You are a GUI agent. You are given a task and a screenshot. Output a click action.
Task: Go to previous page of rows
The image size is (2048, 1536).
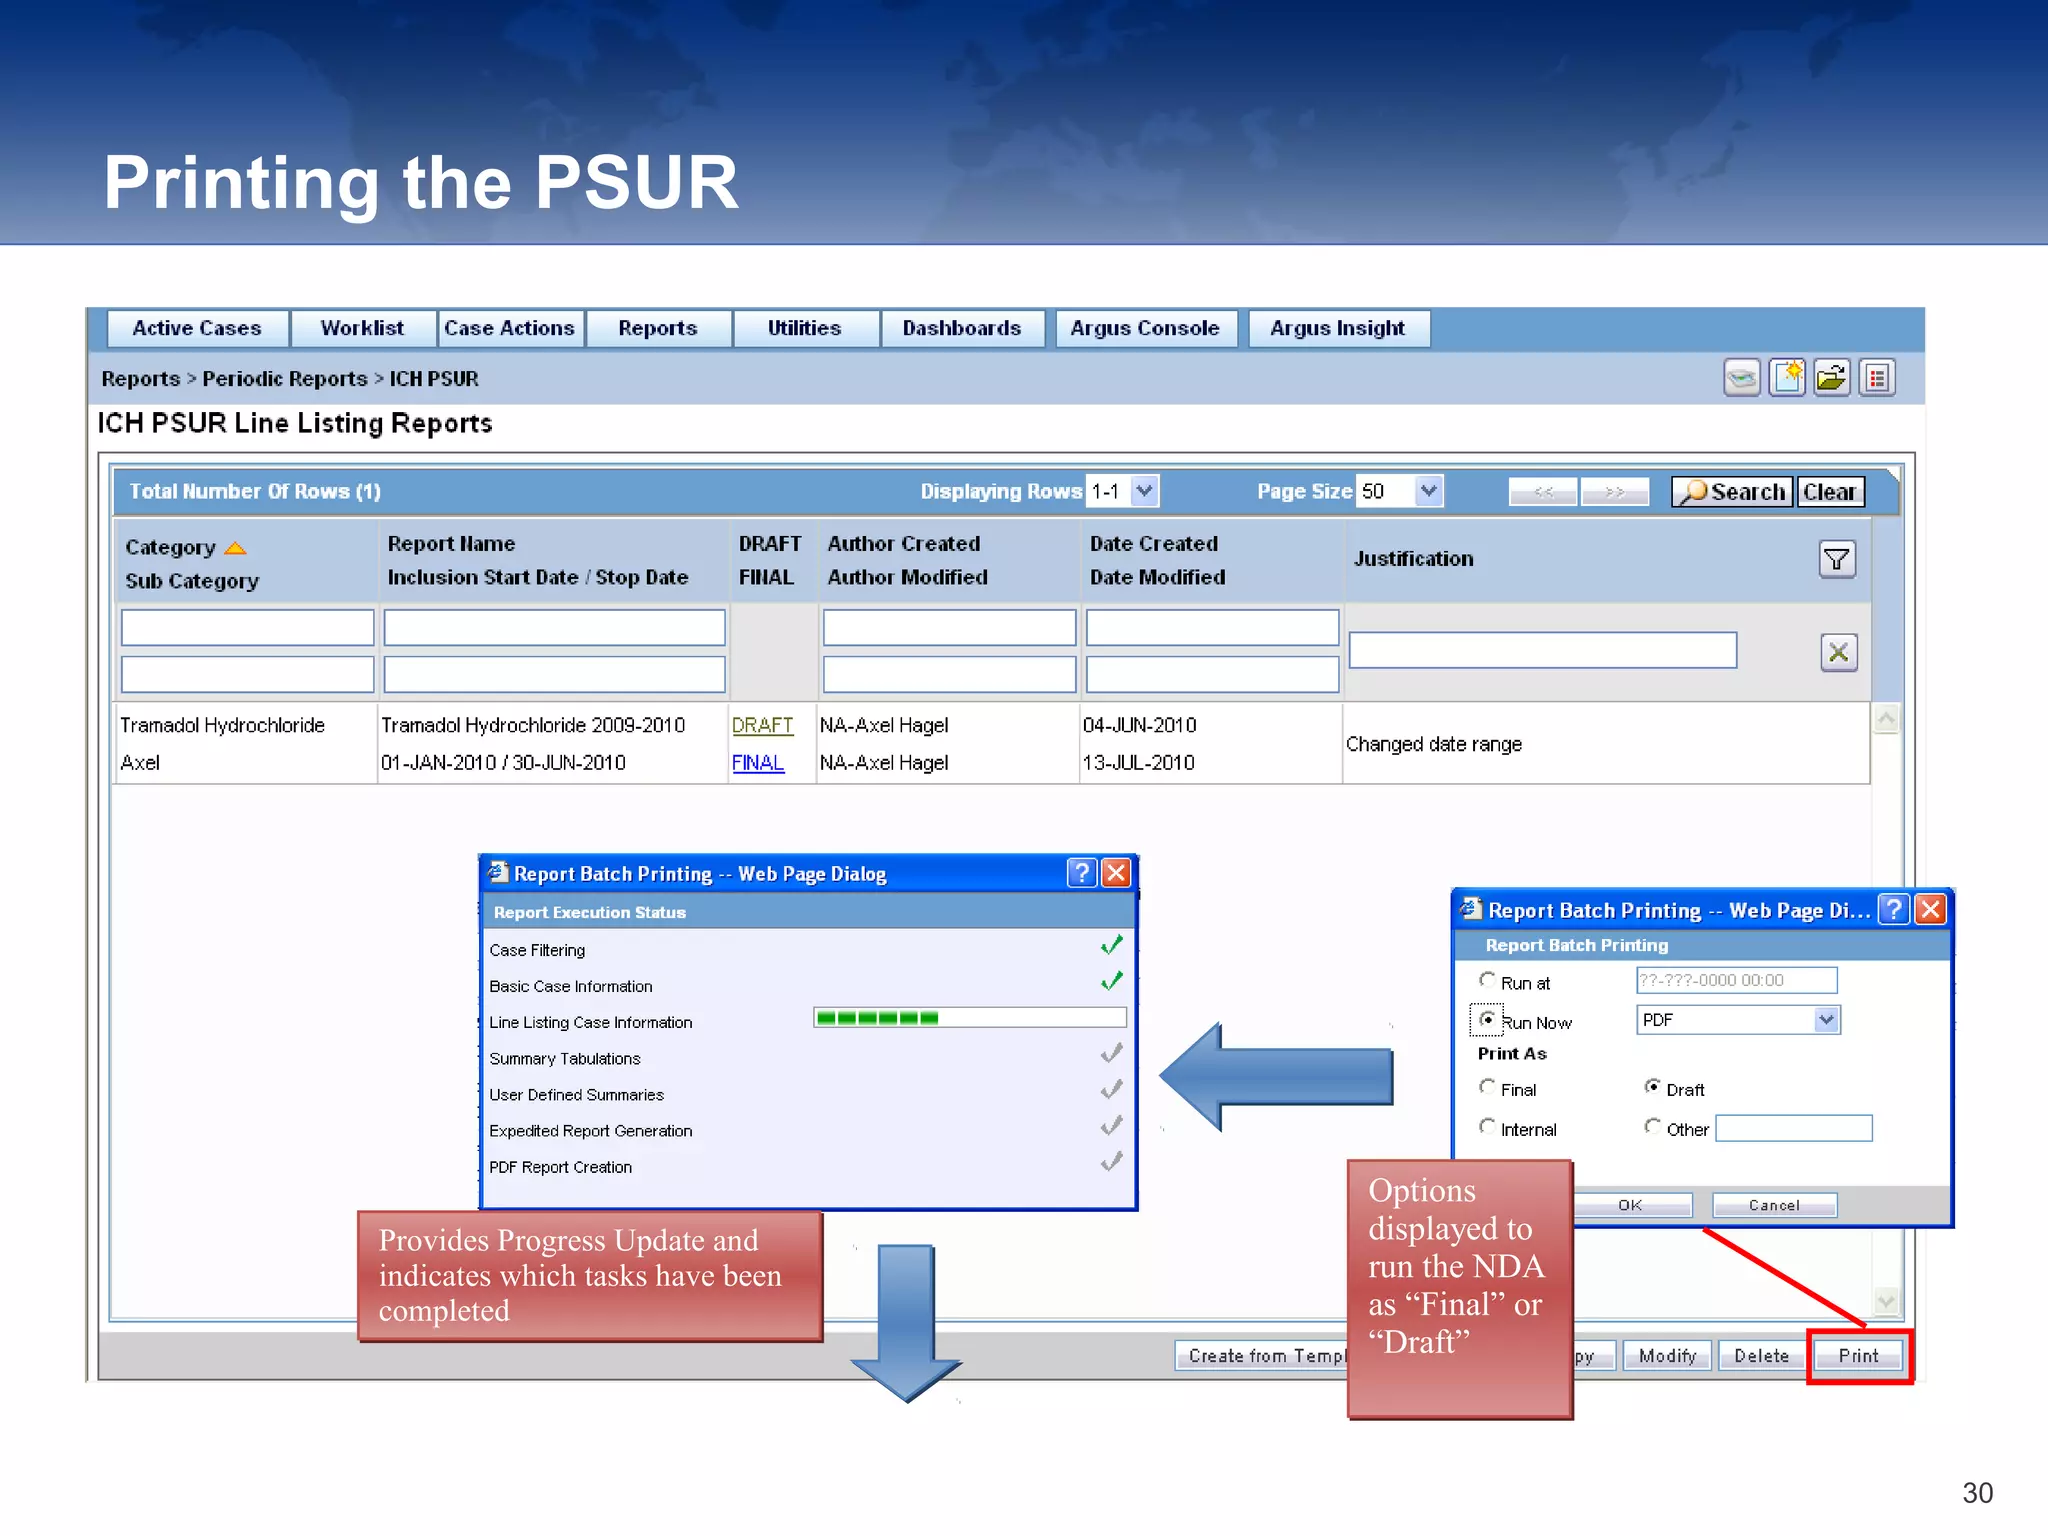tap(1543, 492)
